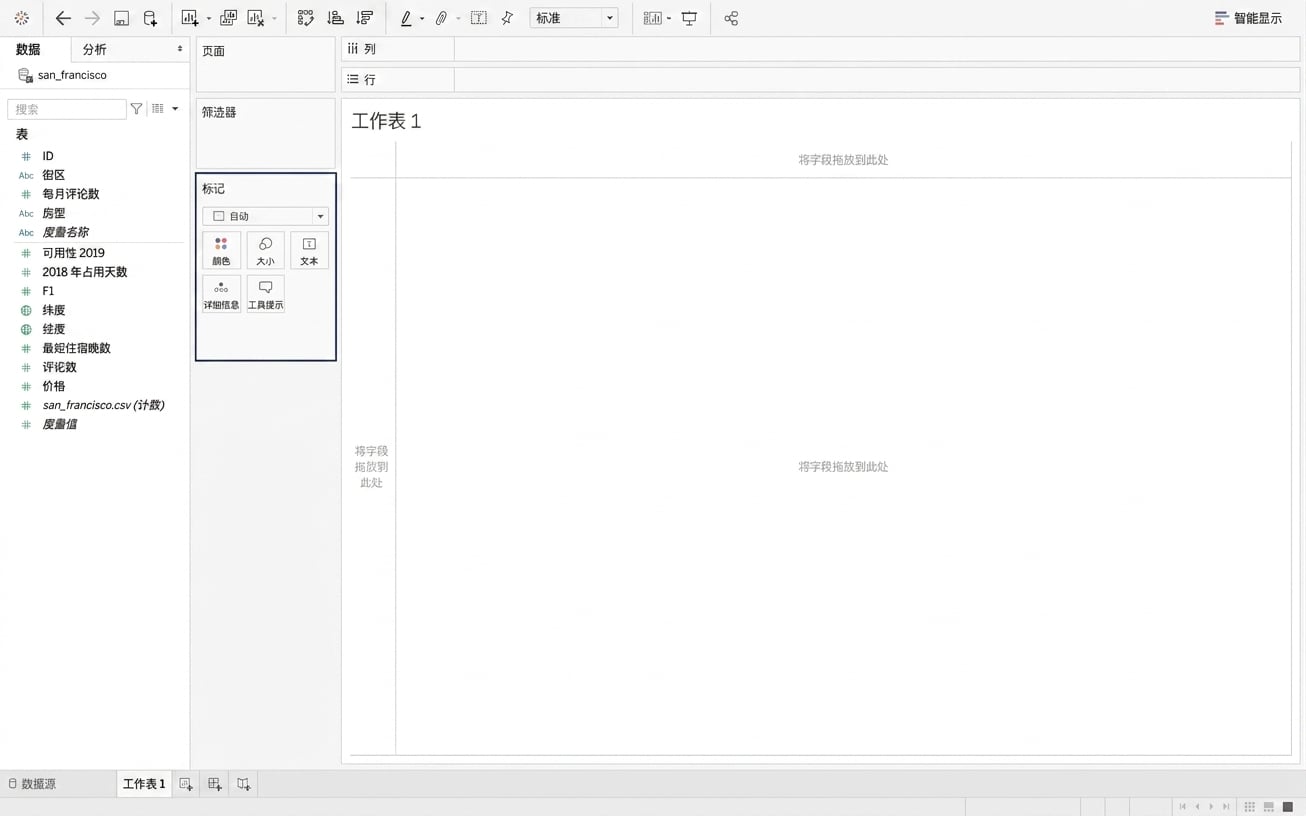Switch to the 分析 pane tab
The width and height of the screenshot is (1306, 816).
click(x=94, y=49)
